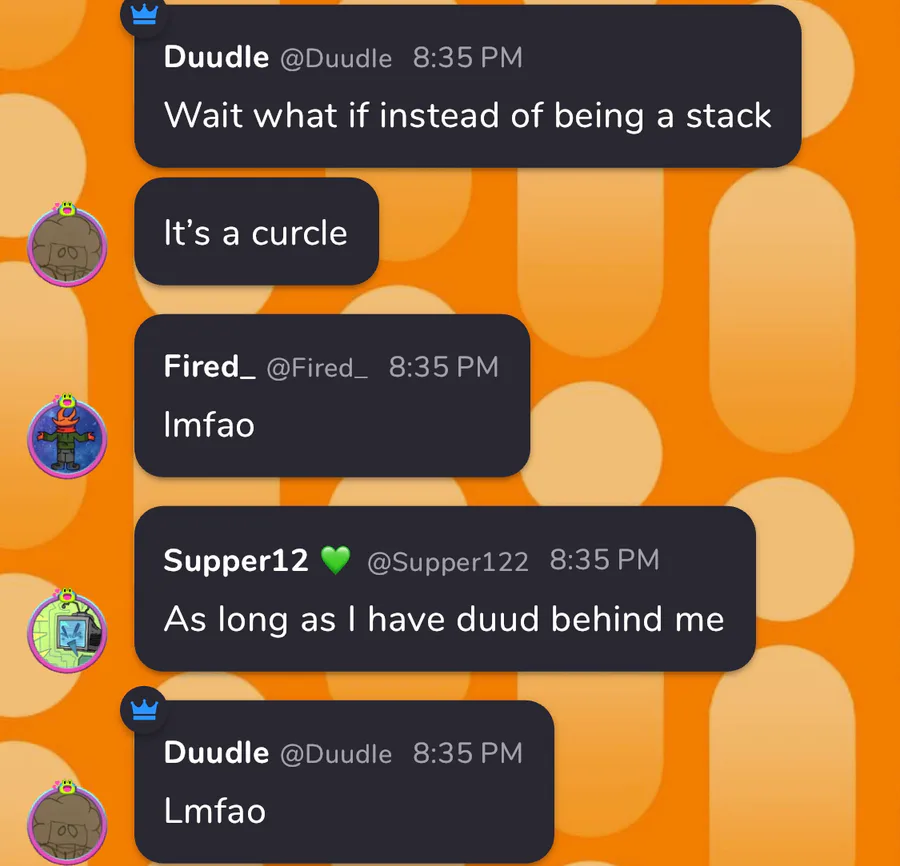Viewport: 900px width, 866px height.
Task: Select the "As long as I have duud behind me" message
Action: click(445, 589)
